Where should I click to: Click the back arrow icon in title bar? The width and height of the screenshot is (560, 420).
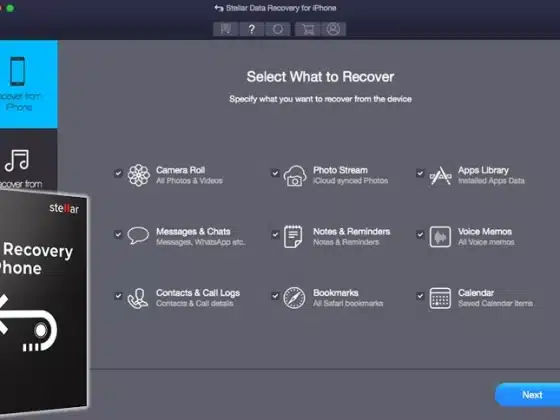coord(219,8)
